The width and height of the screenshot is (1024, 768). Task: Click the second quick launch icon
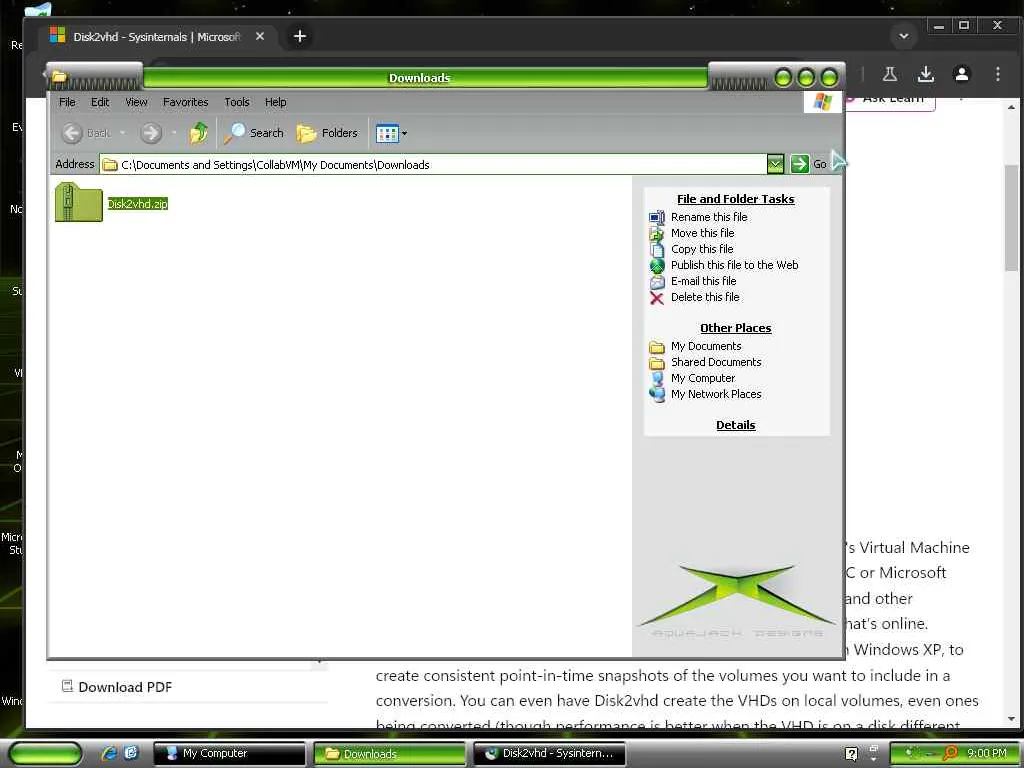pyautogui.click(x=131, y=753)
